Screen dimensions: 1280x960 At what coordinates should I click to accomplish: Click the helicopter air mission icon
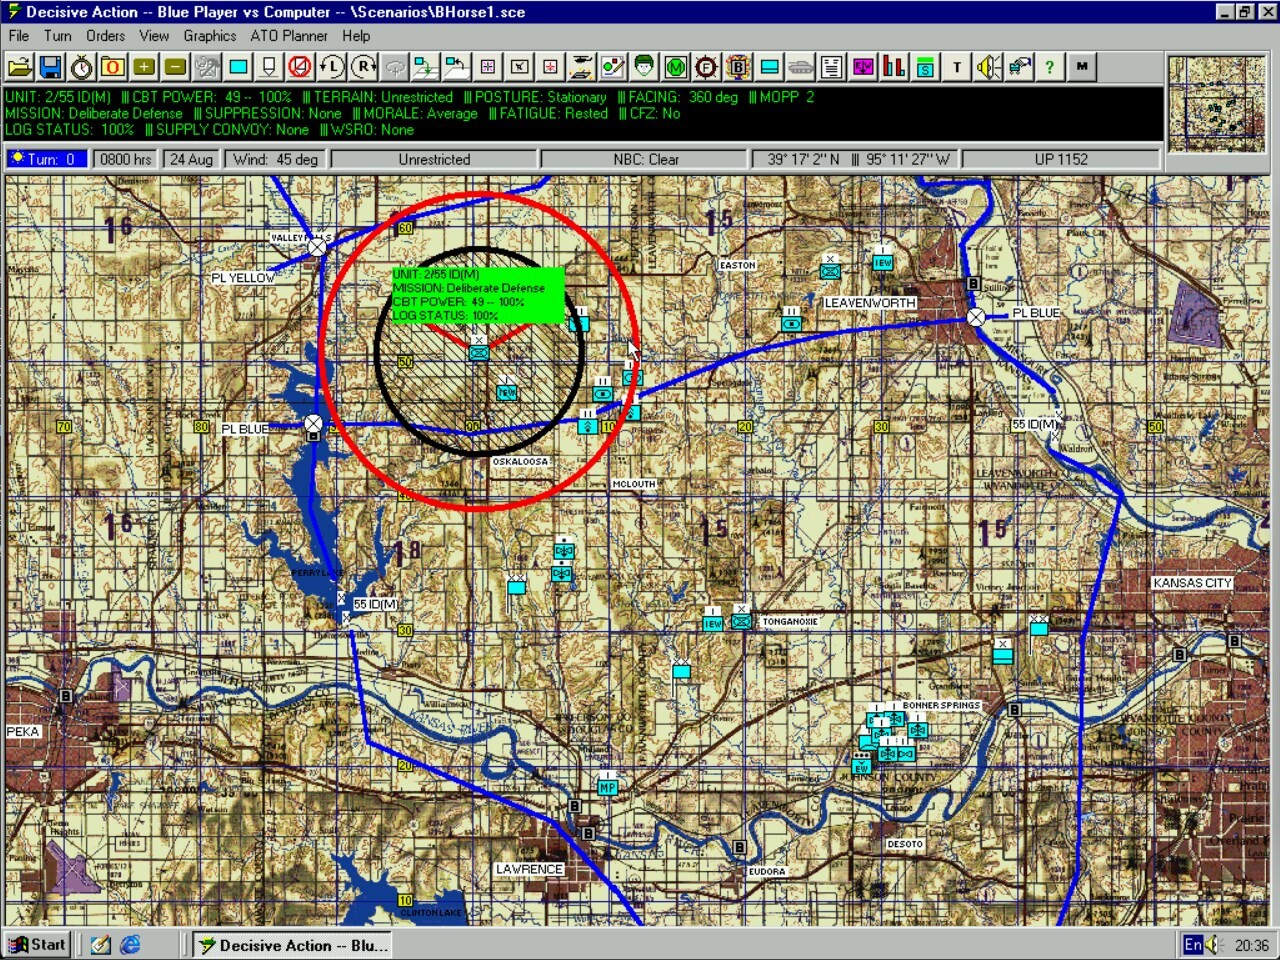point(581,67)
